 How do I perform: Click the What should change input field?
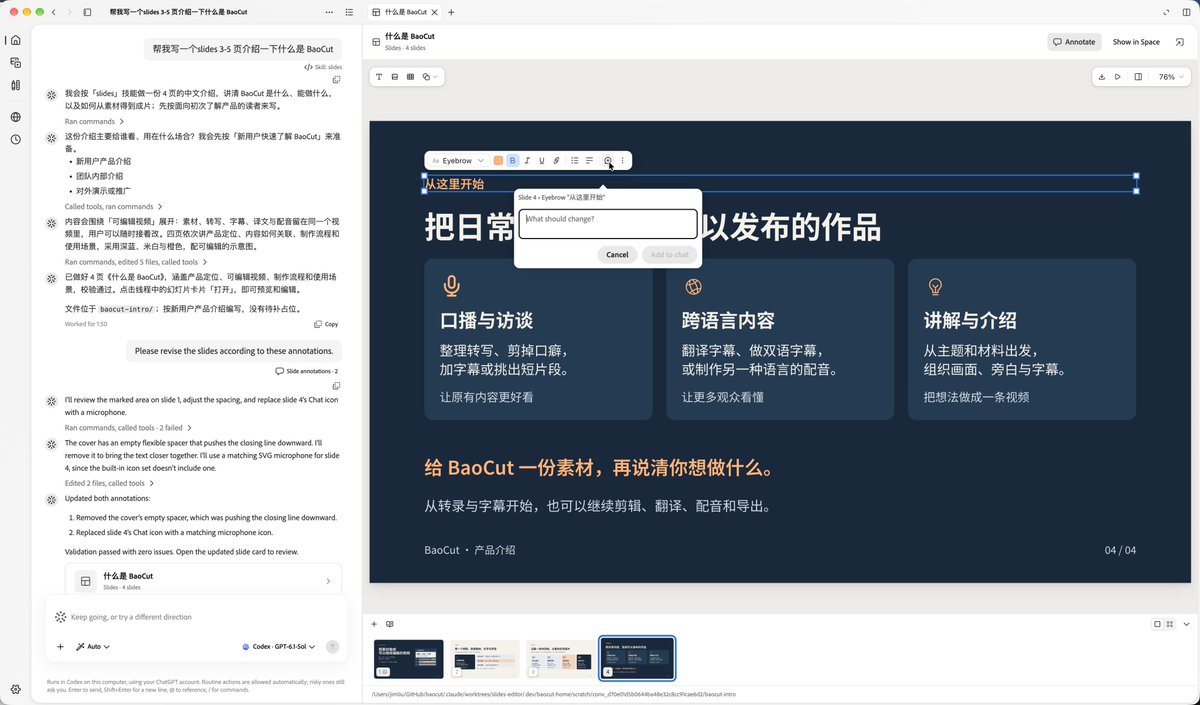coord(607,223)
